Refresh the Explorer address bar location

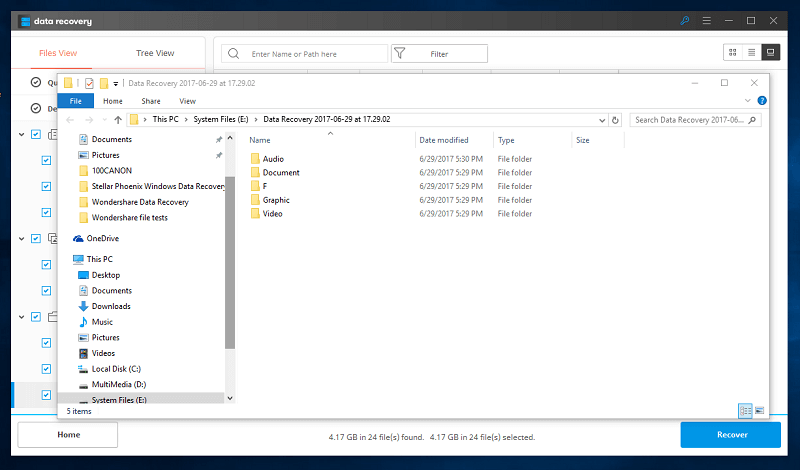coord(615,120)
